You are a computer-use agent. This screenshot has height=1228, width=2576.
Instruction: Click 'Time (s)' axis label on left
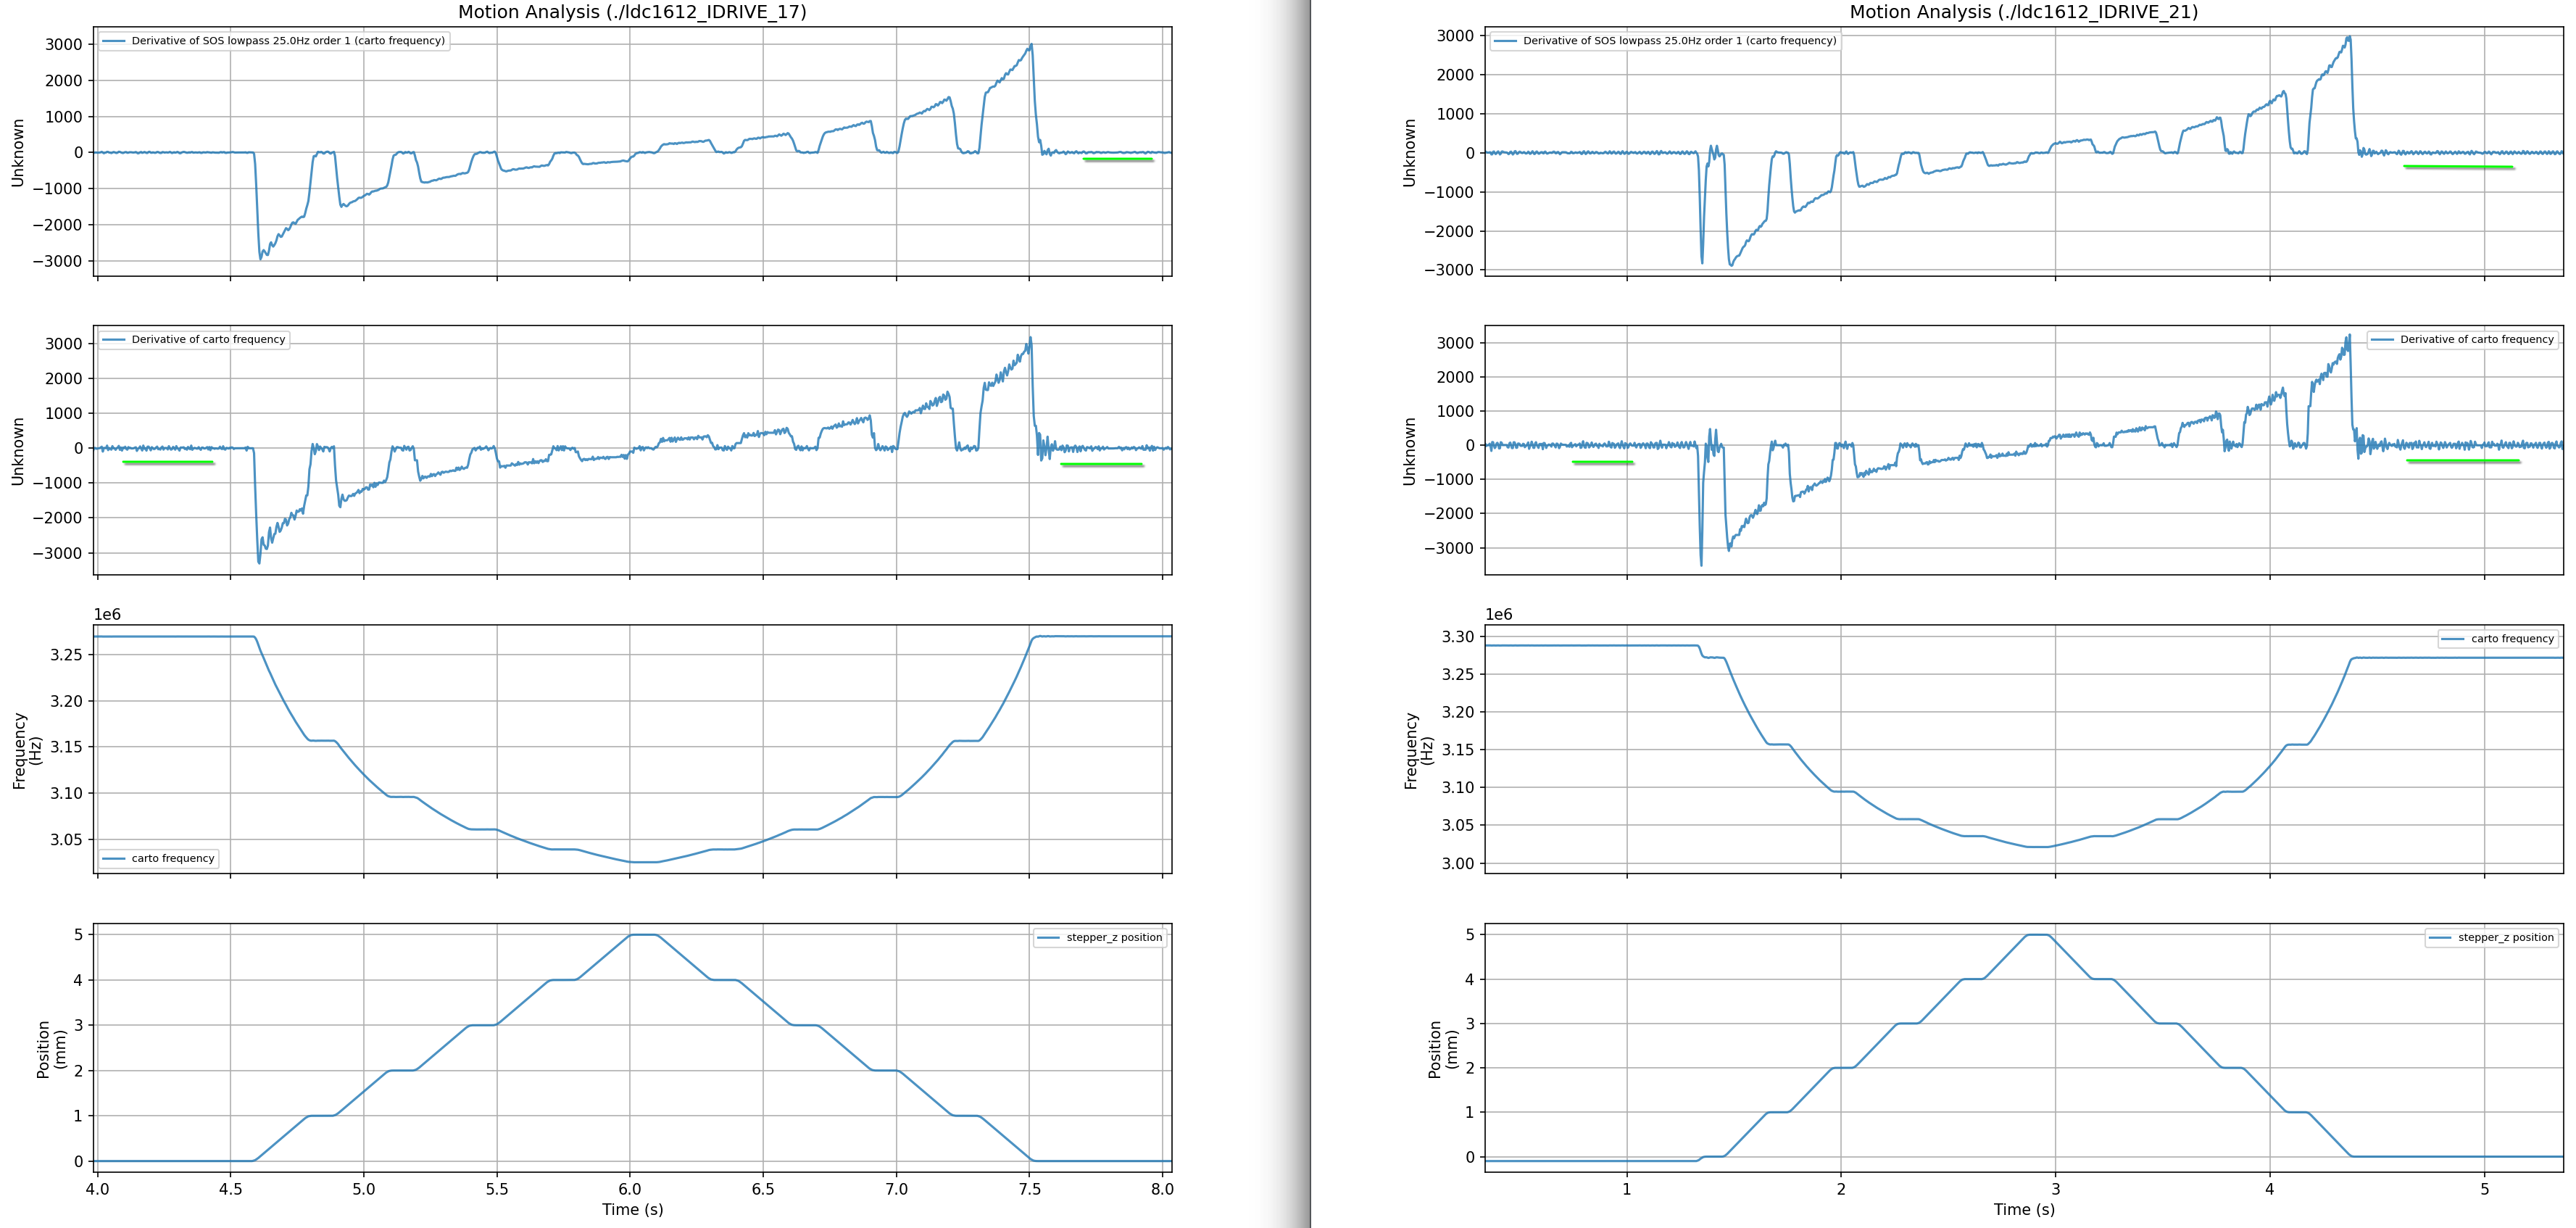point(632,1209)
